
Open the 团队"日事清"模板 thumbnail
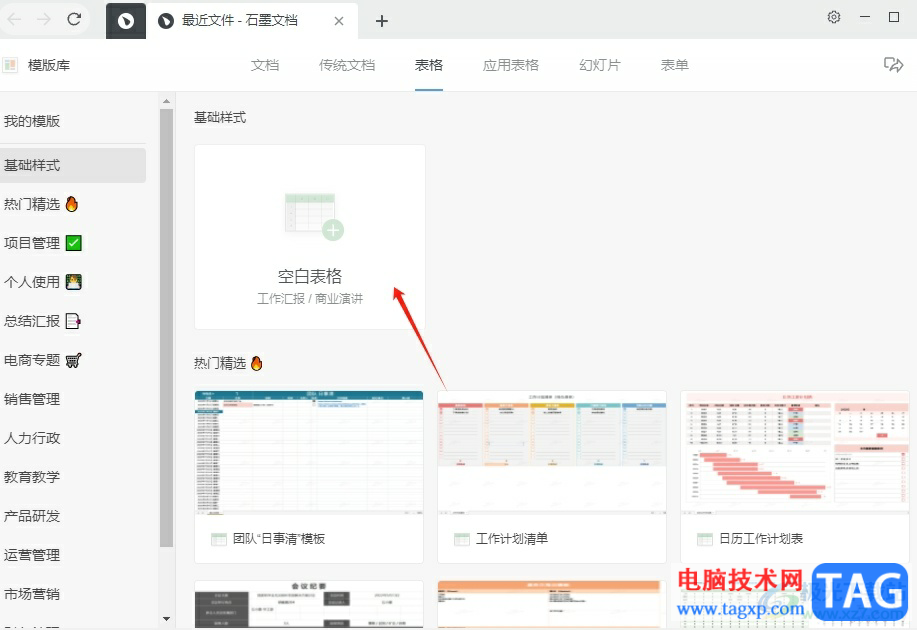point(309,452)
